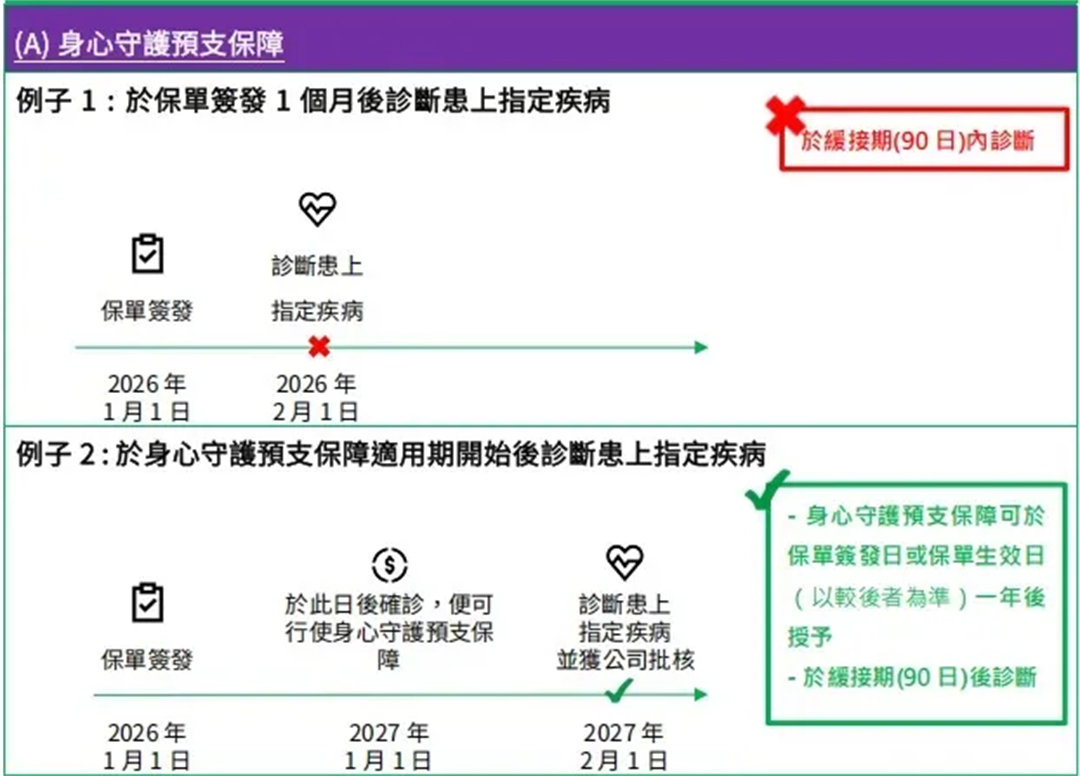1080x776 pixels.
Task: Select the small green check timeline marker
Action: tap(621, 689)
